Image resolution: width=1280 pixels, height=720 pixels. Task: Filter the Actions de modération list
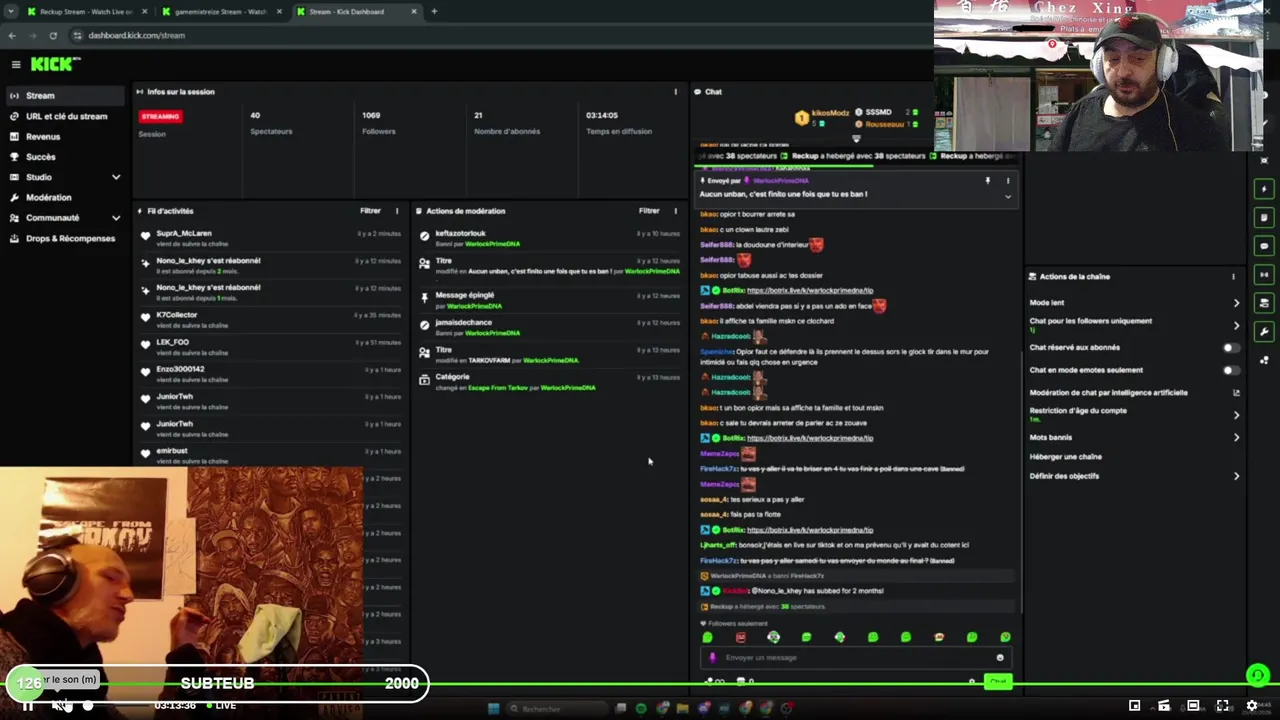click(649, 211)
